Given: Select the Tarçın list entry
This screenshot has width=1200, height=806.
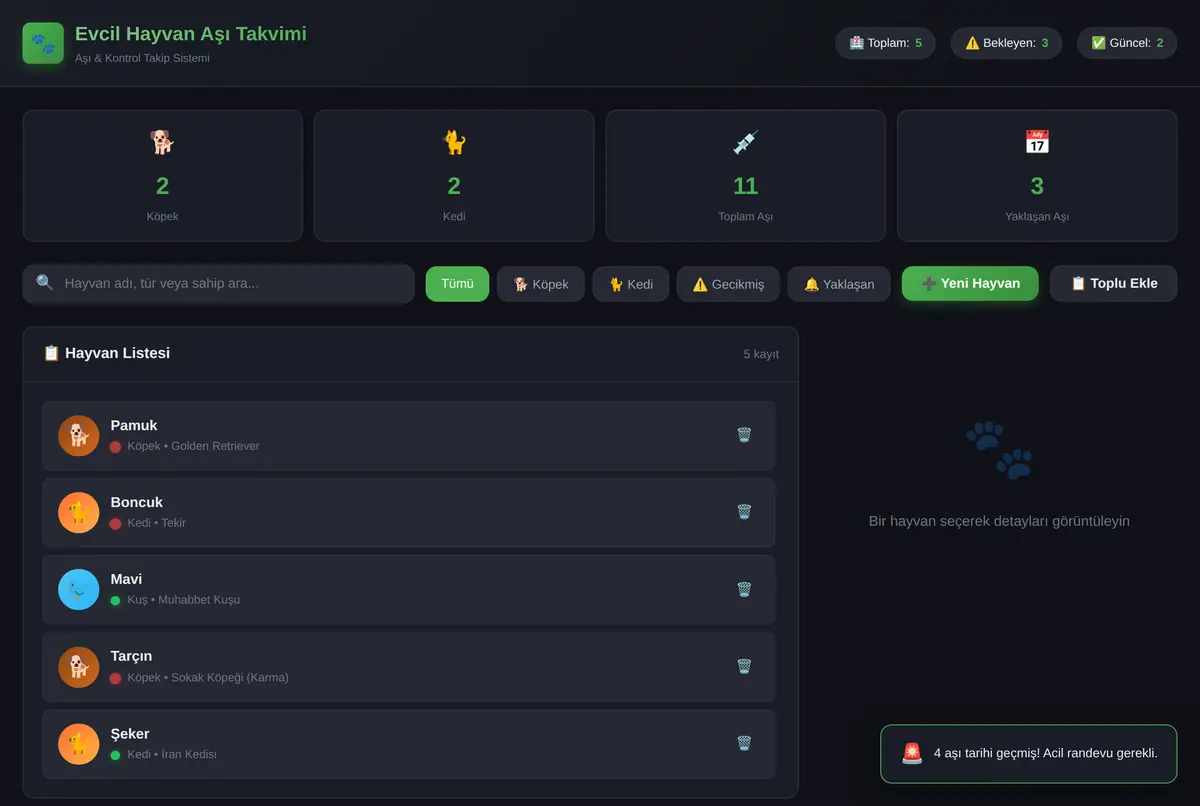Looking at the screenshot, I should [408, 667].
